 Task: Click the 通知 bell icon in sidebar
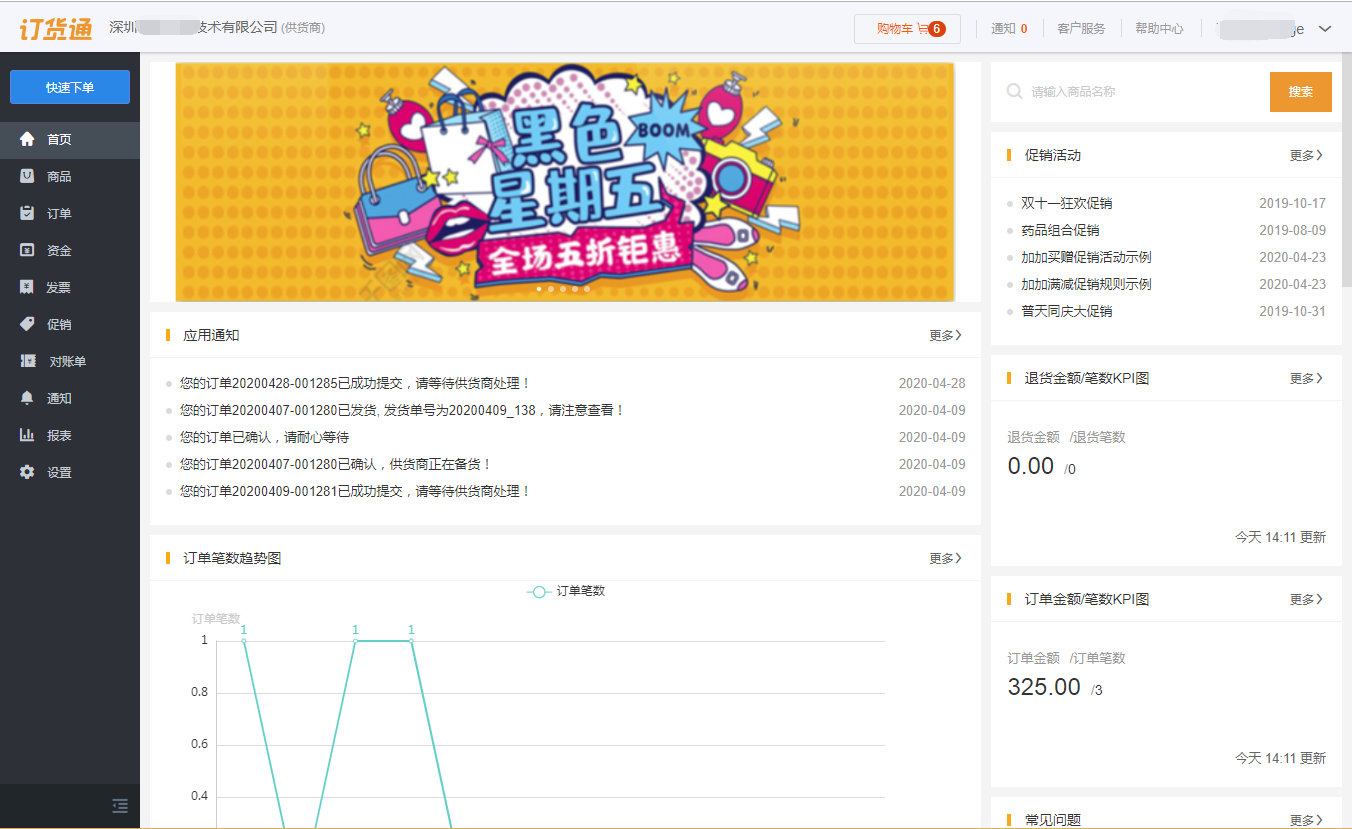click(x=27, y=398)
